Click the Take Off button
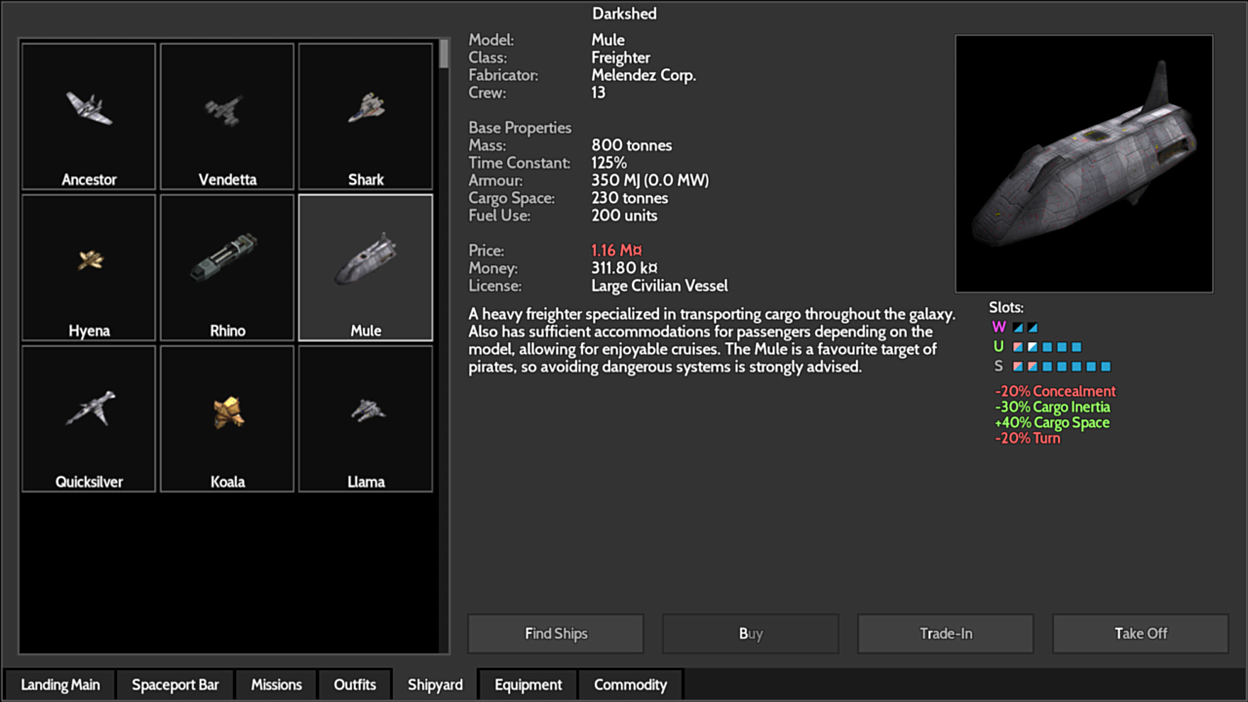1248x702 pixels. [1141, 634]
